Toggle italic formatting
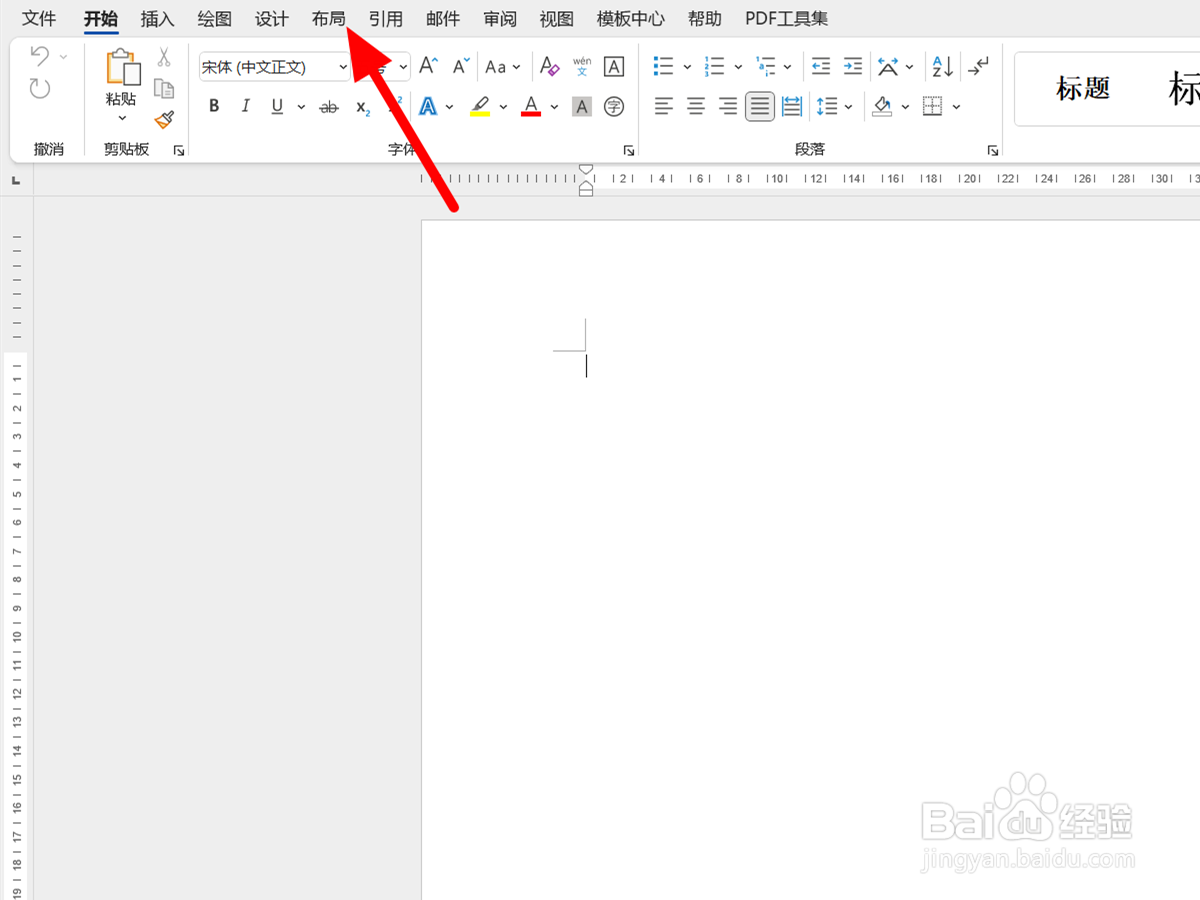Viewport: 1200px width, 900px height. point(245,106)
